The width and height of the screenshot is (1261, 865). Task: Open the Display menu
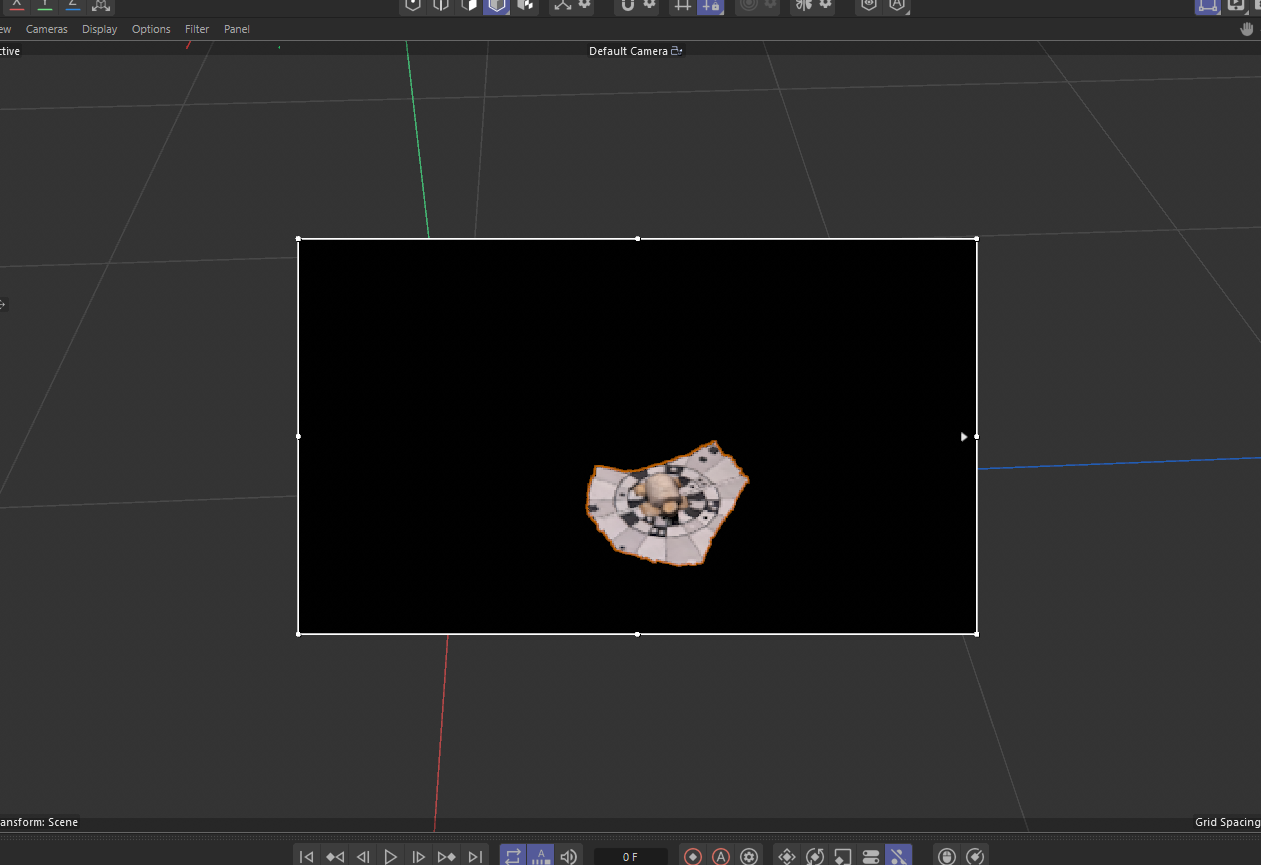tap(99, 29)
